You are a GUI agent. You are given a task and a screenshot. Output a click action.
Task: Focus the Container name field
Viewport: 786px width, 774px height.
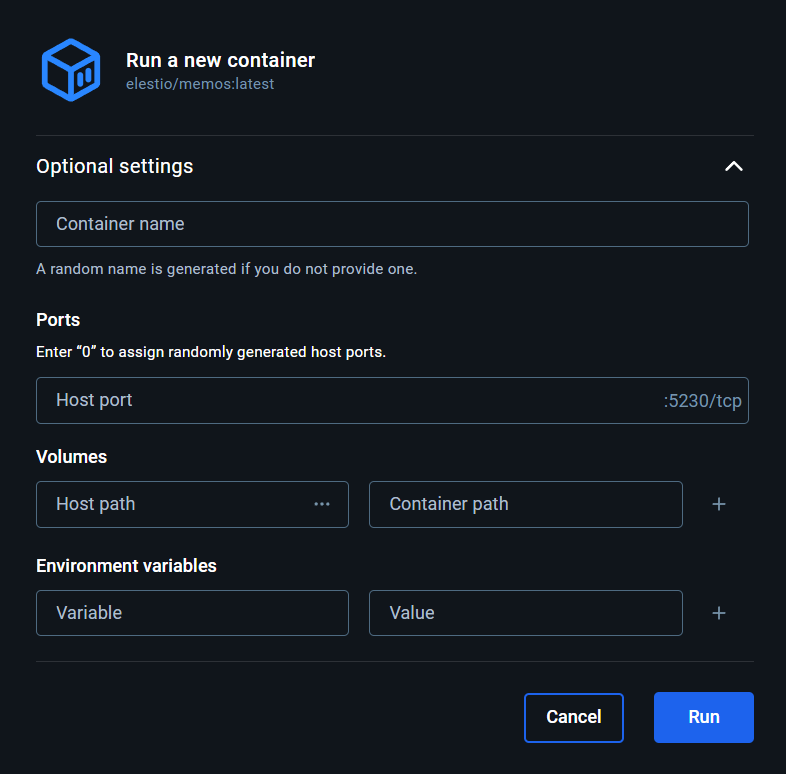[392, 224]
